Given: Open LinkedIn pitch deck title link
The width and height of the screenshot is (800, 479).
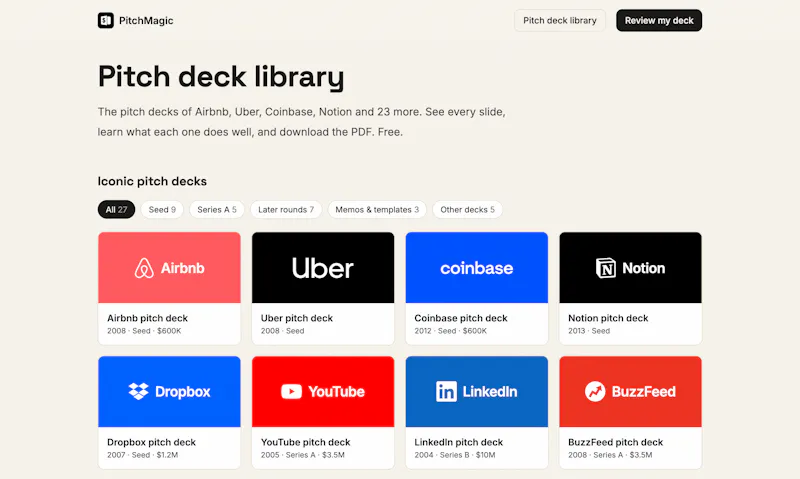Looking at the screenshot, I should click(x=459, y=442).
